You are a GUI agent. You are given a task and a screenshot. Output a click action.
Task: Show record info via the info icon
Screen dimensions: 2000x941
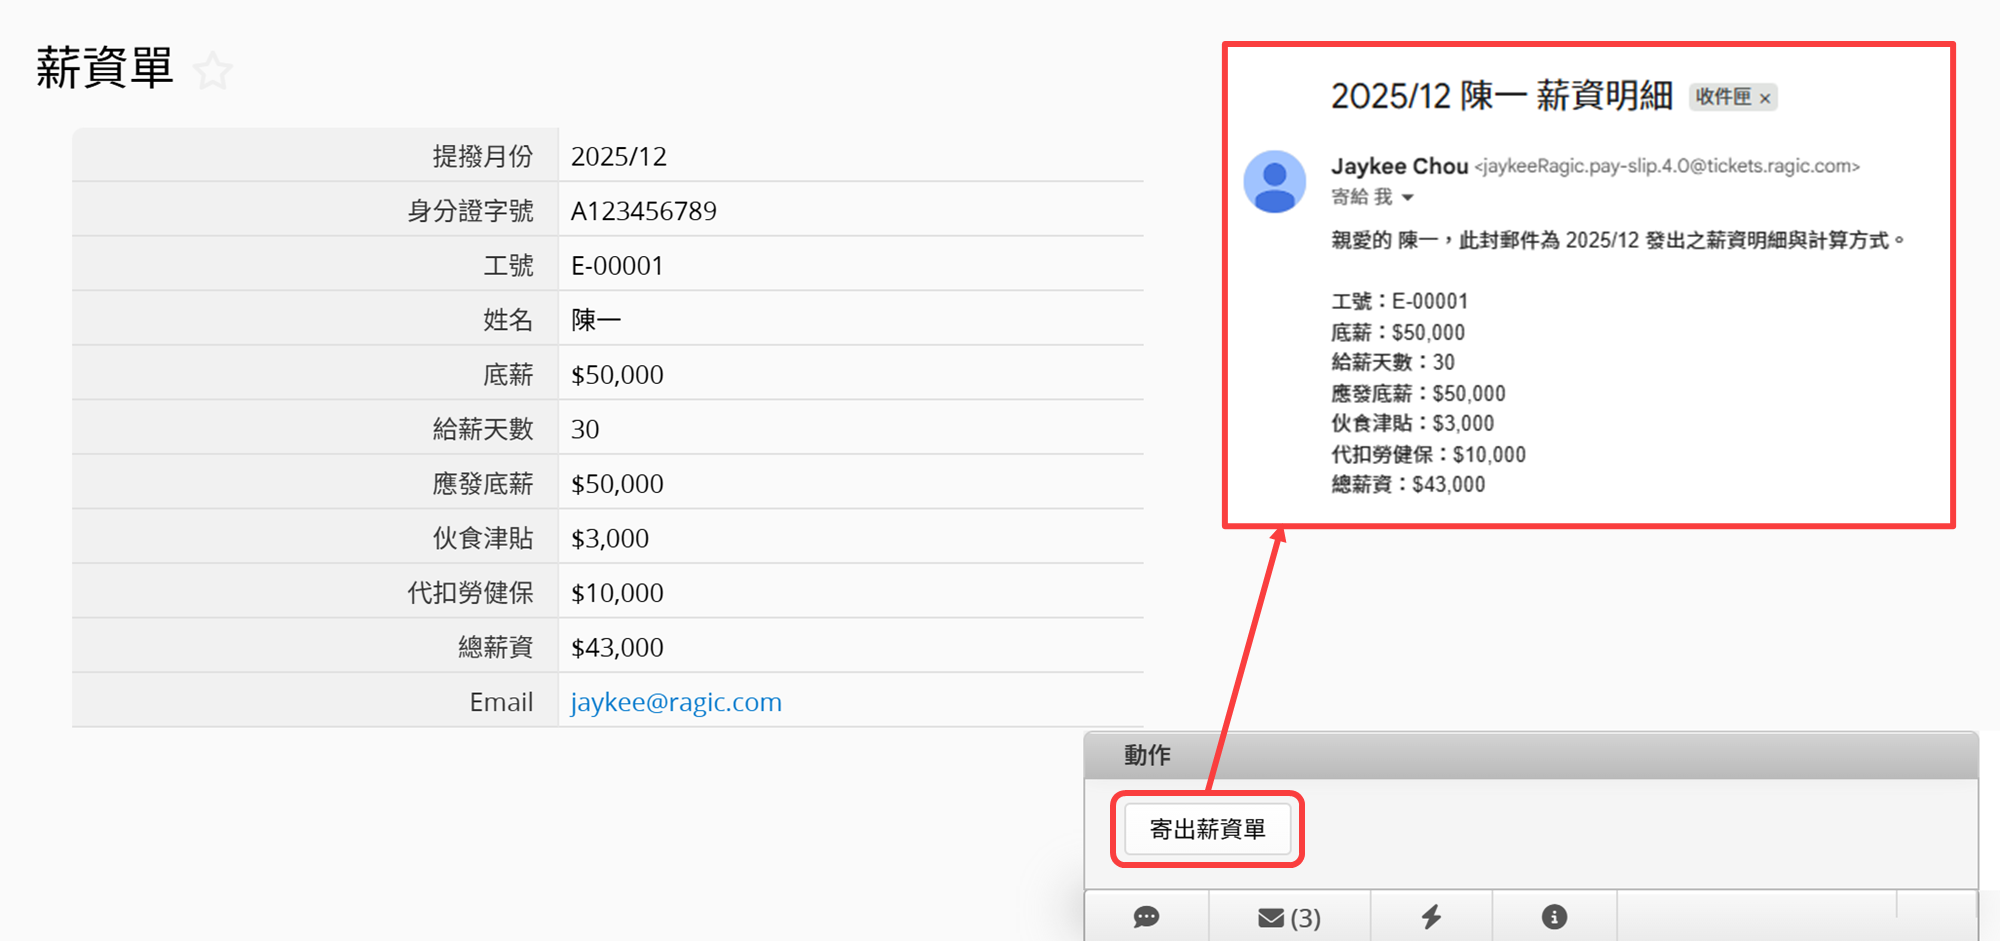[x=1554, y=917]
